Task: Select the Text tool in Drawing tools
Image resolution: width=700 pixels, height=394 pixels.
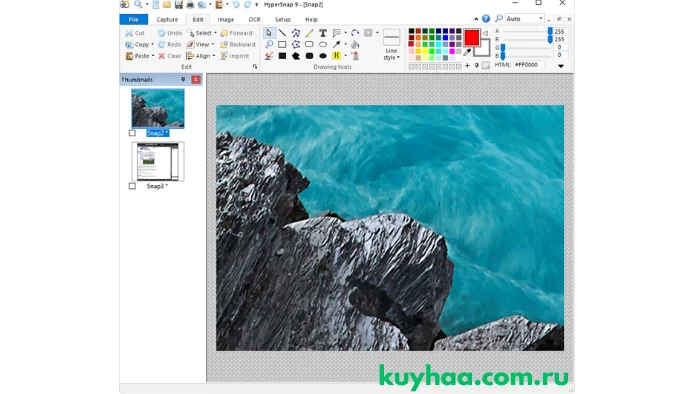Action: click(322, 33)
